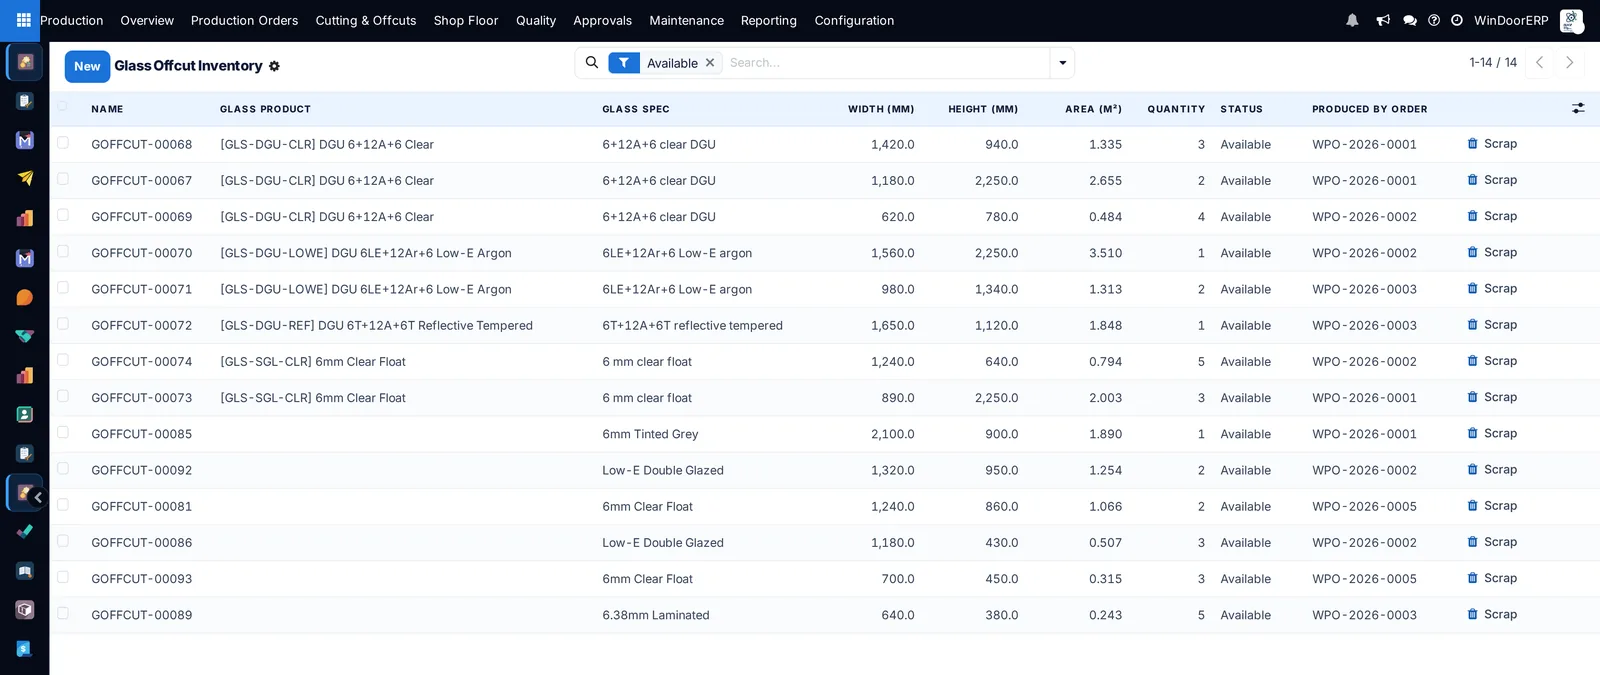Open the green checkmark sidebar app
The width and height of the screenshot is (1600, 675).
(25, 531)
